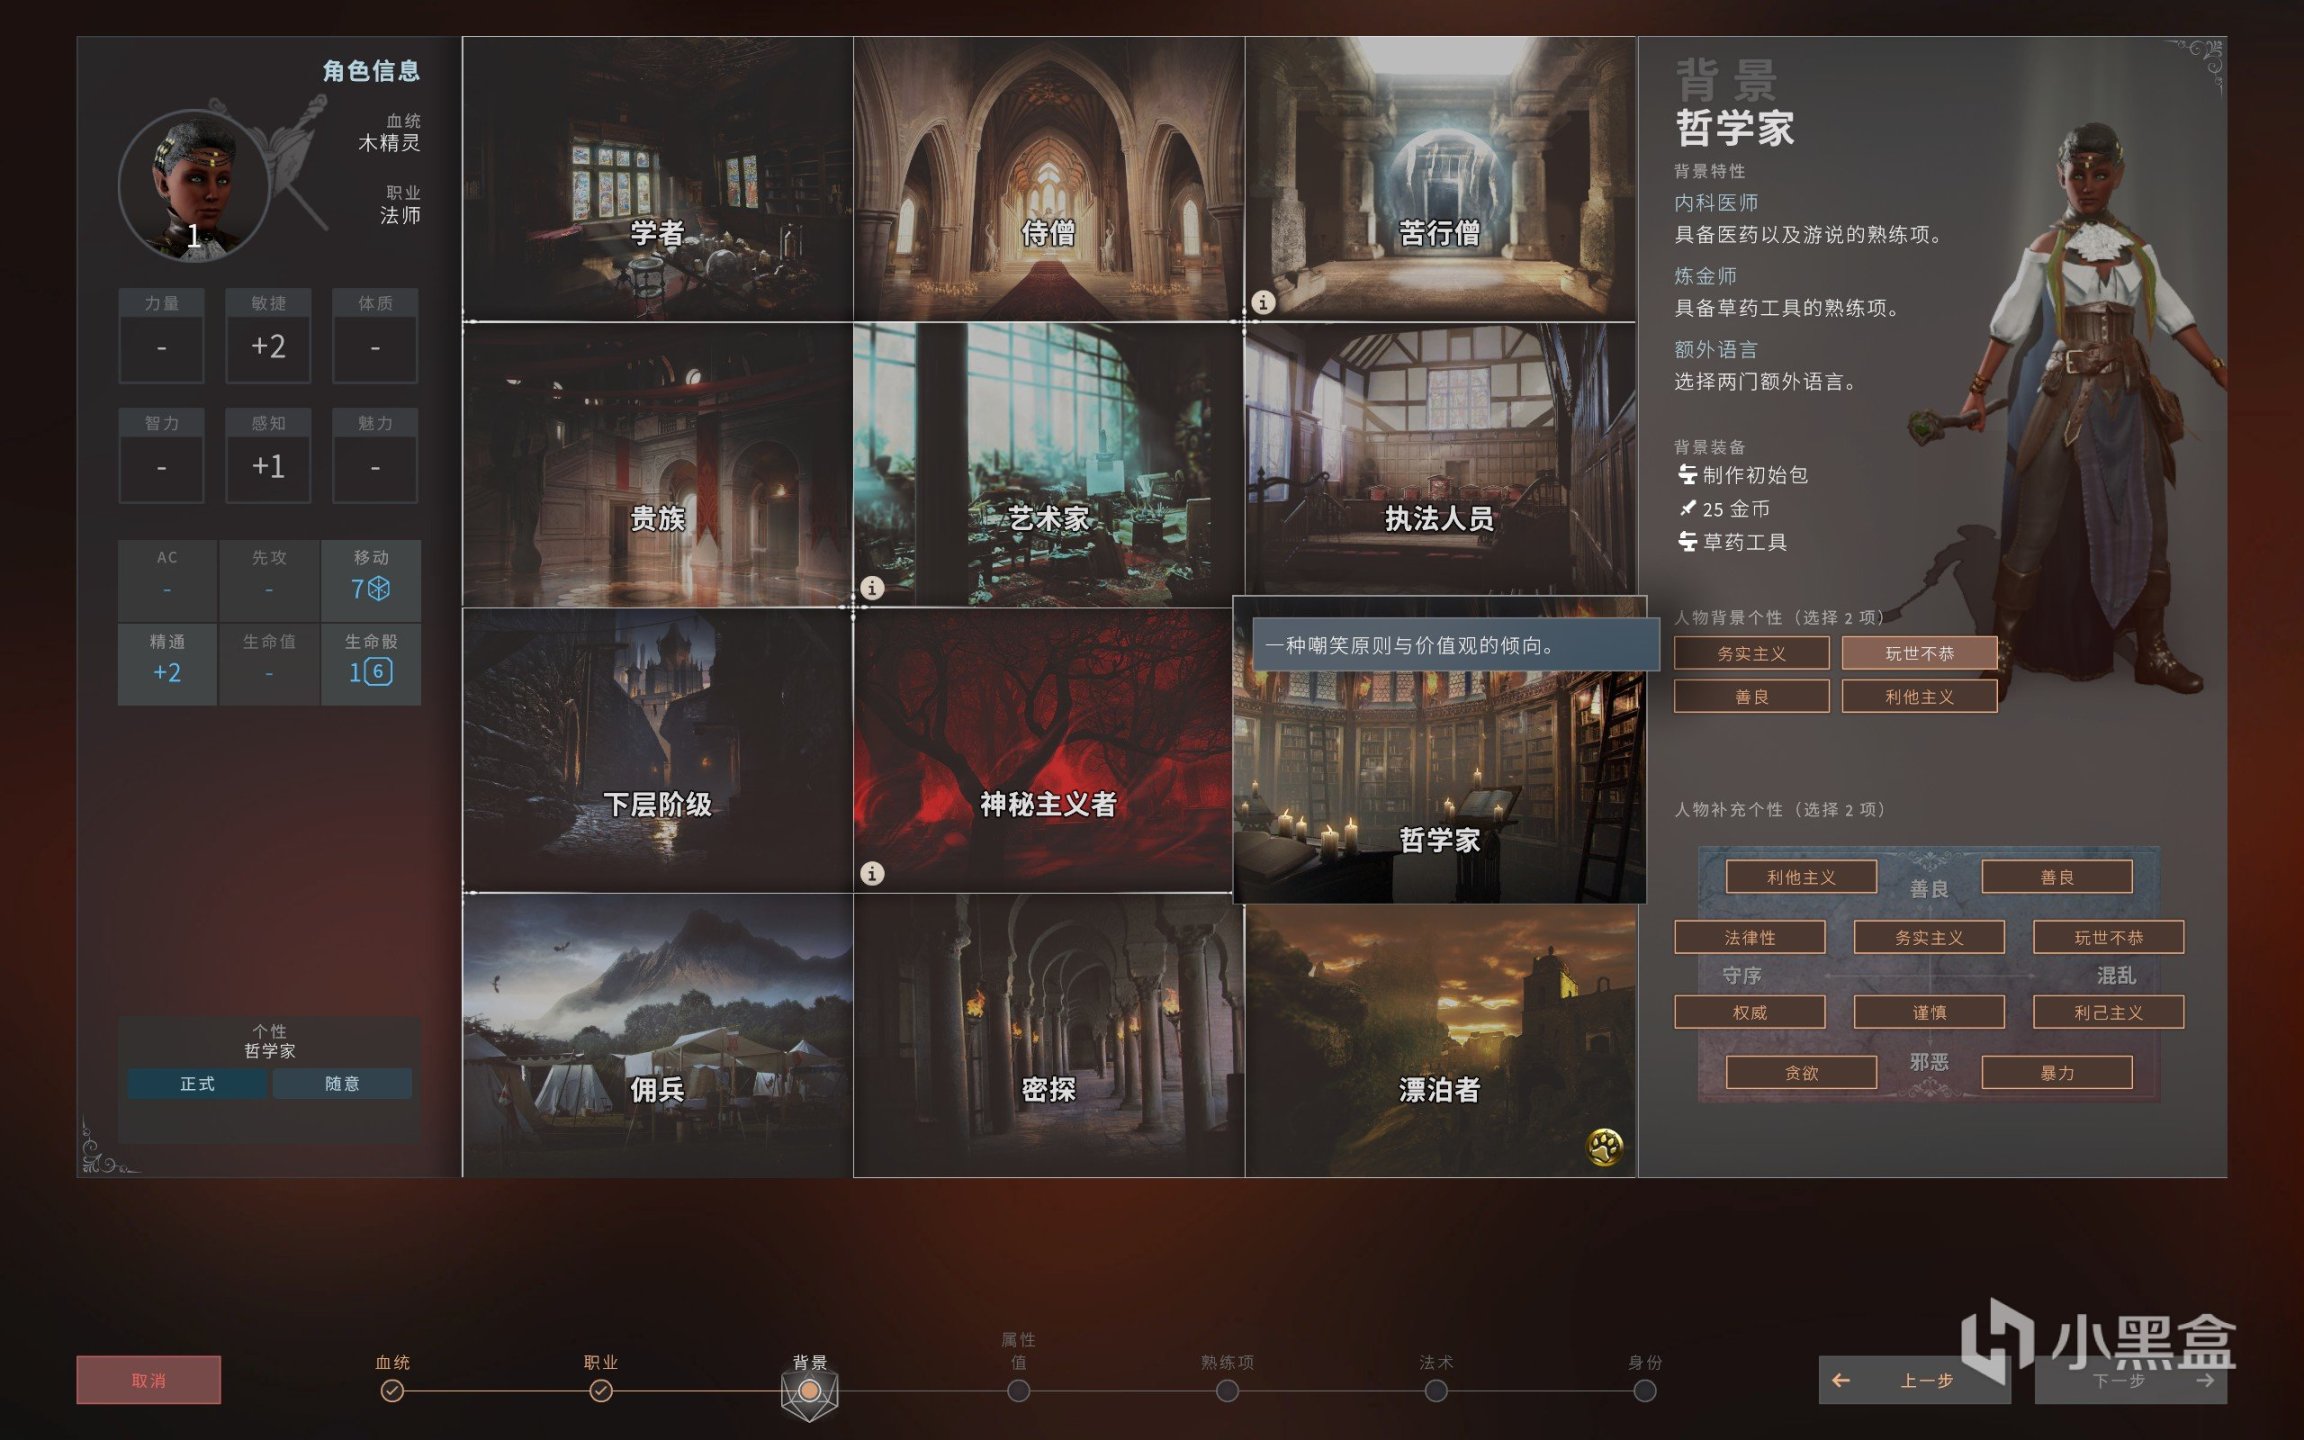
Task: Toggle 利己主义 supplementary personality
Action: [x=2109, y=1012]
